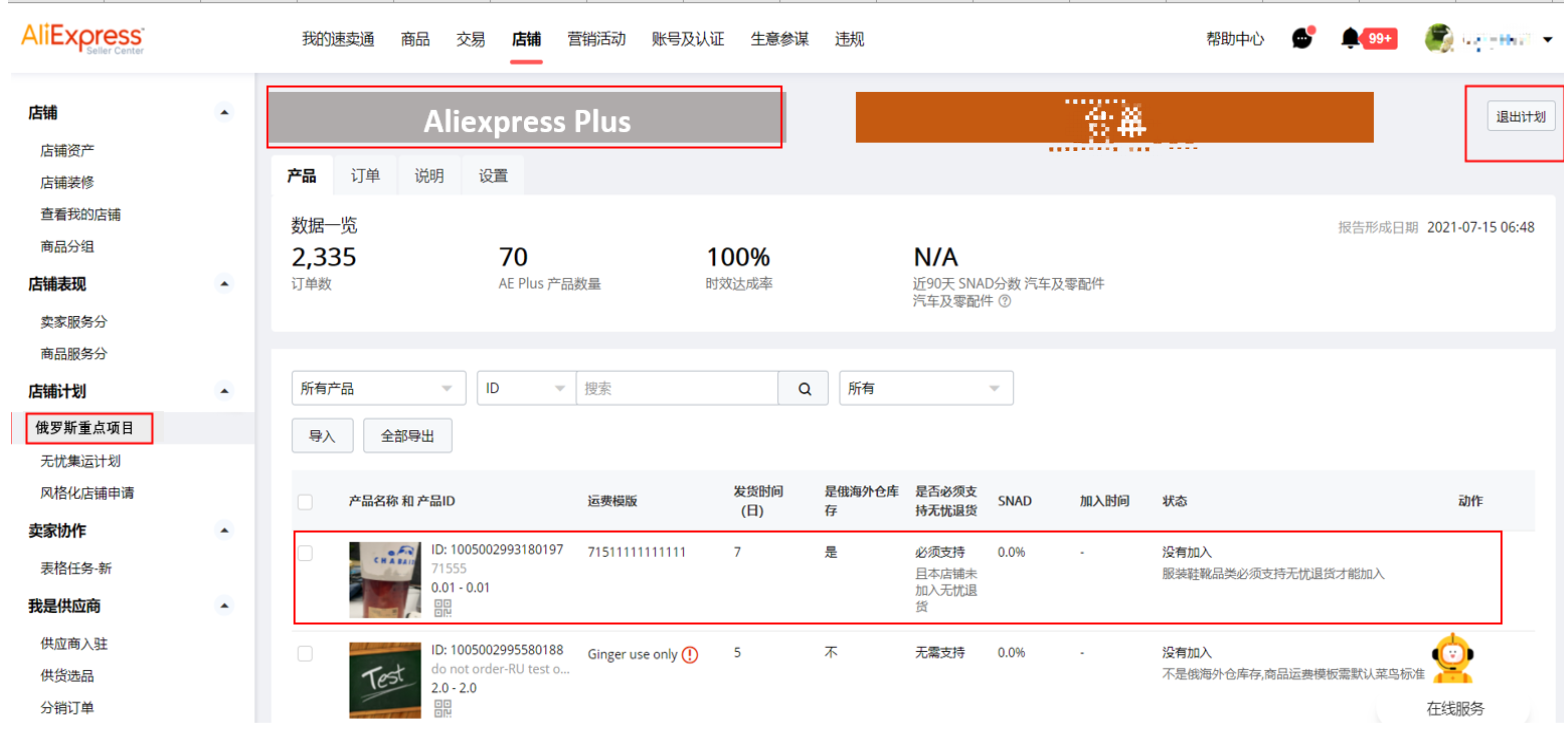Collapse the 卖家协作 sidebar section
Image resolution: width=1564 pixels, height=736 pixels.
[x=225, y=530]
